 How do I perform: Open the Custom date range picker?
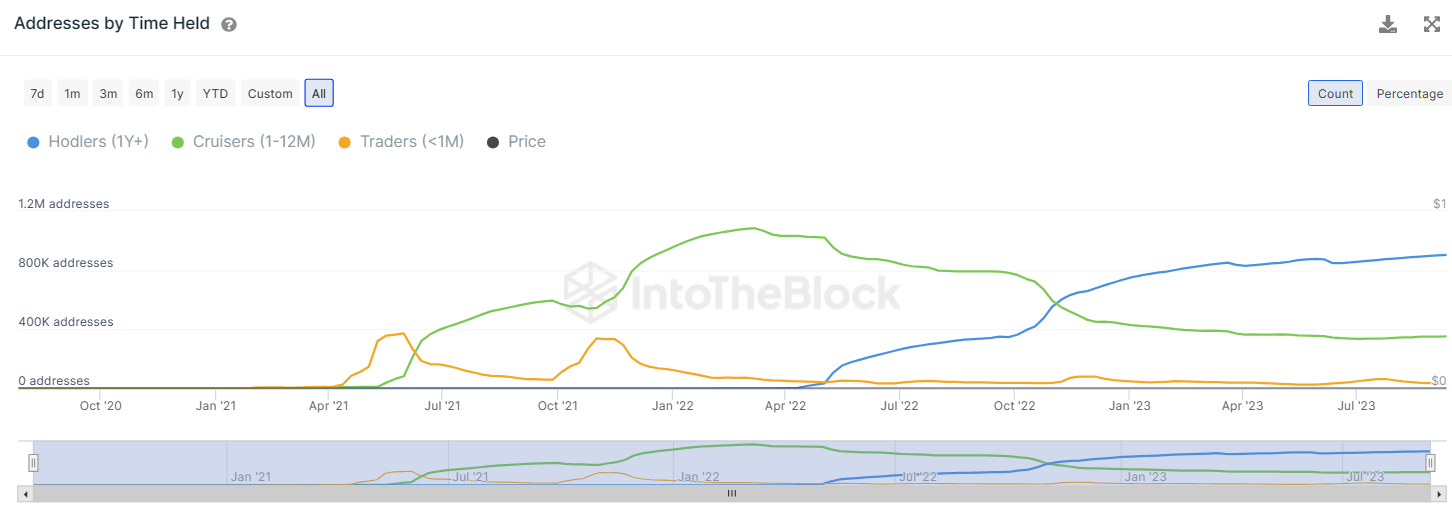(x=270, y=93)
